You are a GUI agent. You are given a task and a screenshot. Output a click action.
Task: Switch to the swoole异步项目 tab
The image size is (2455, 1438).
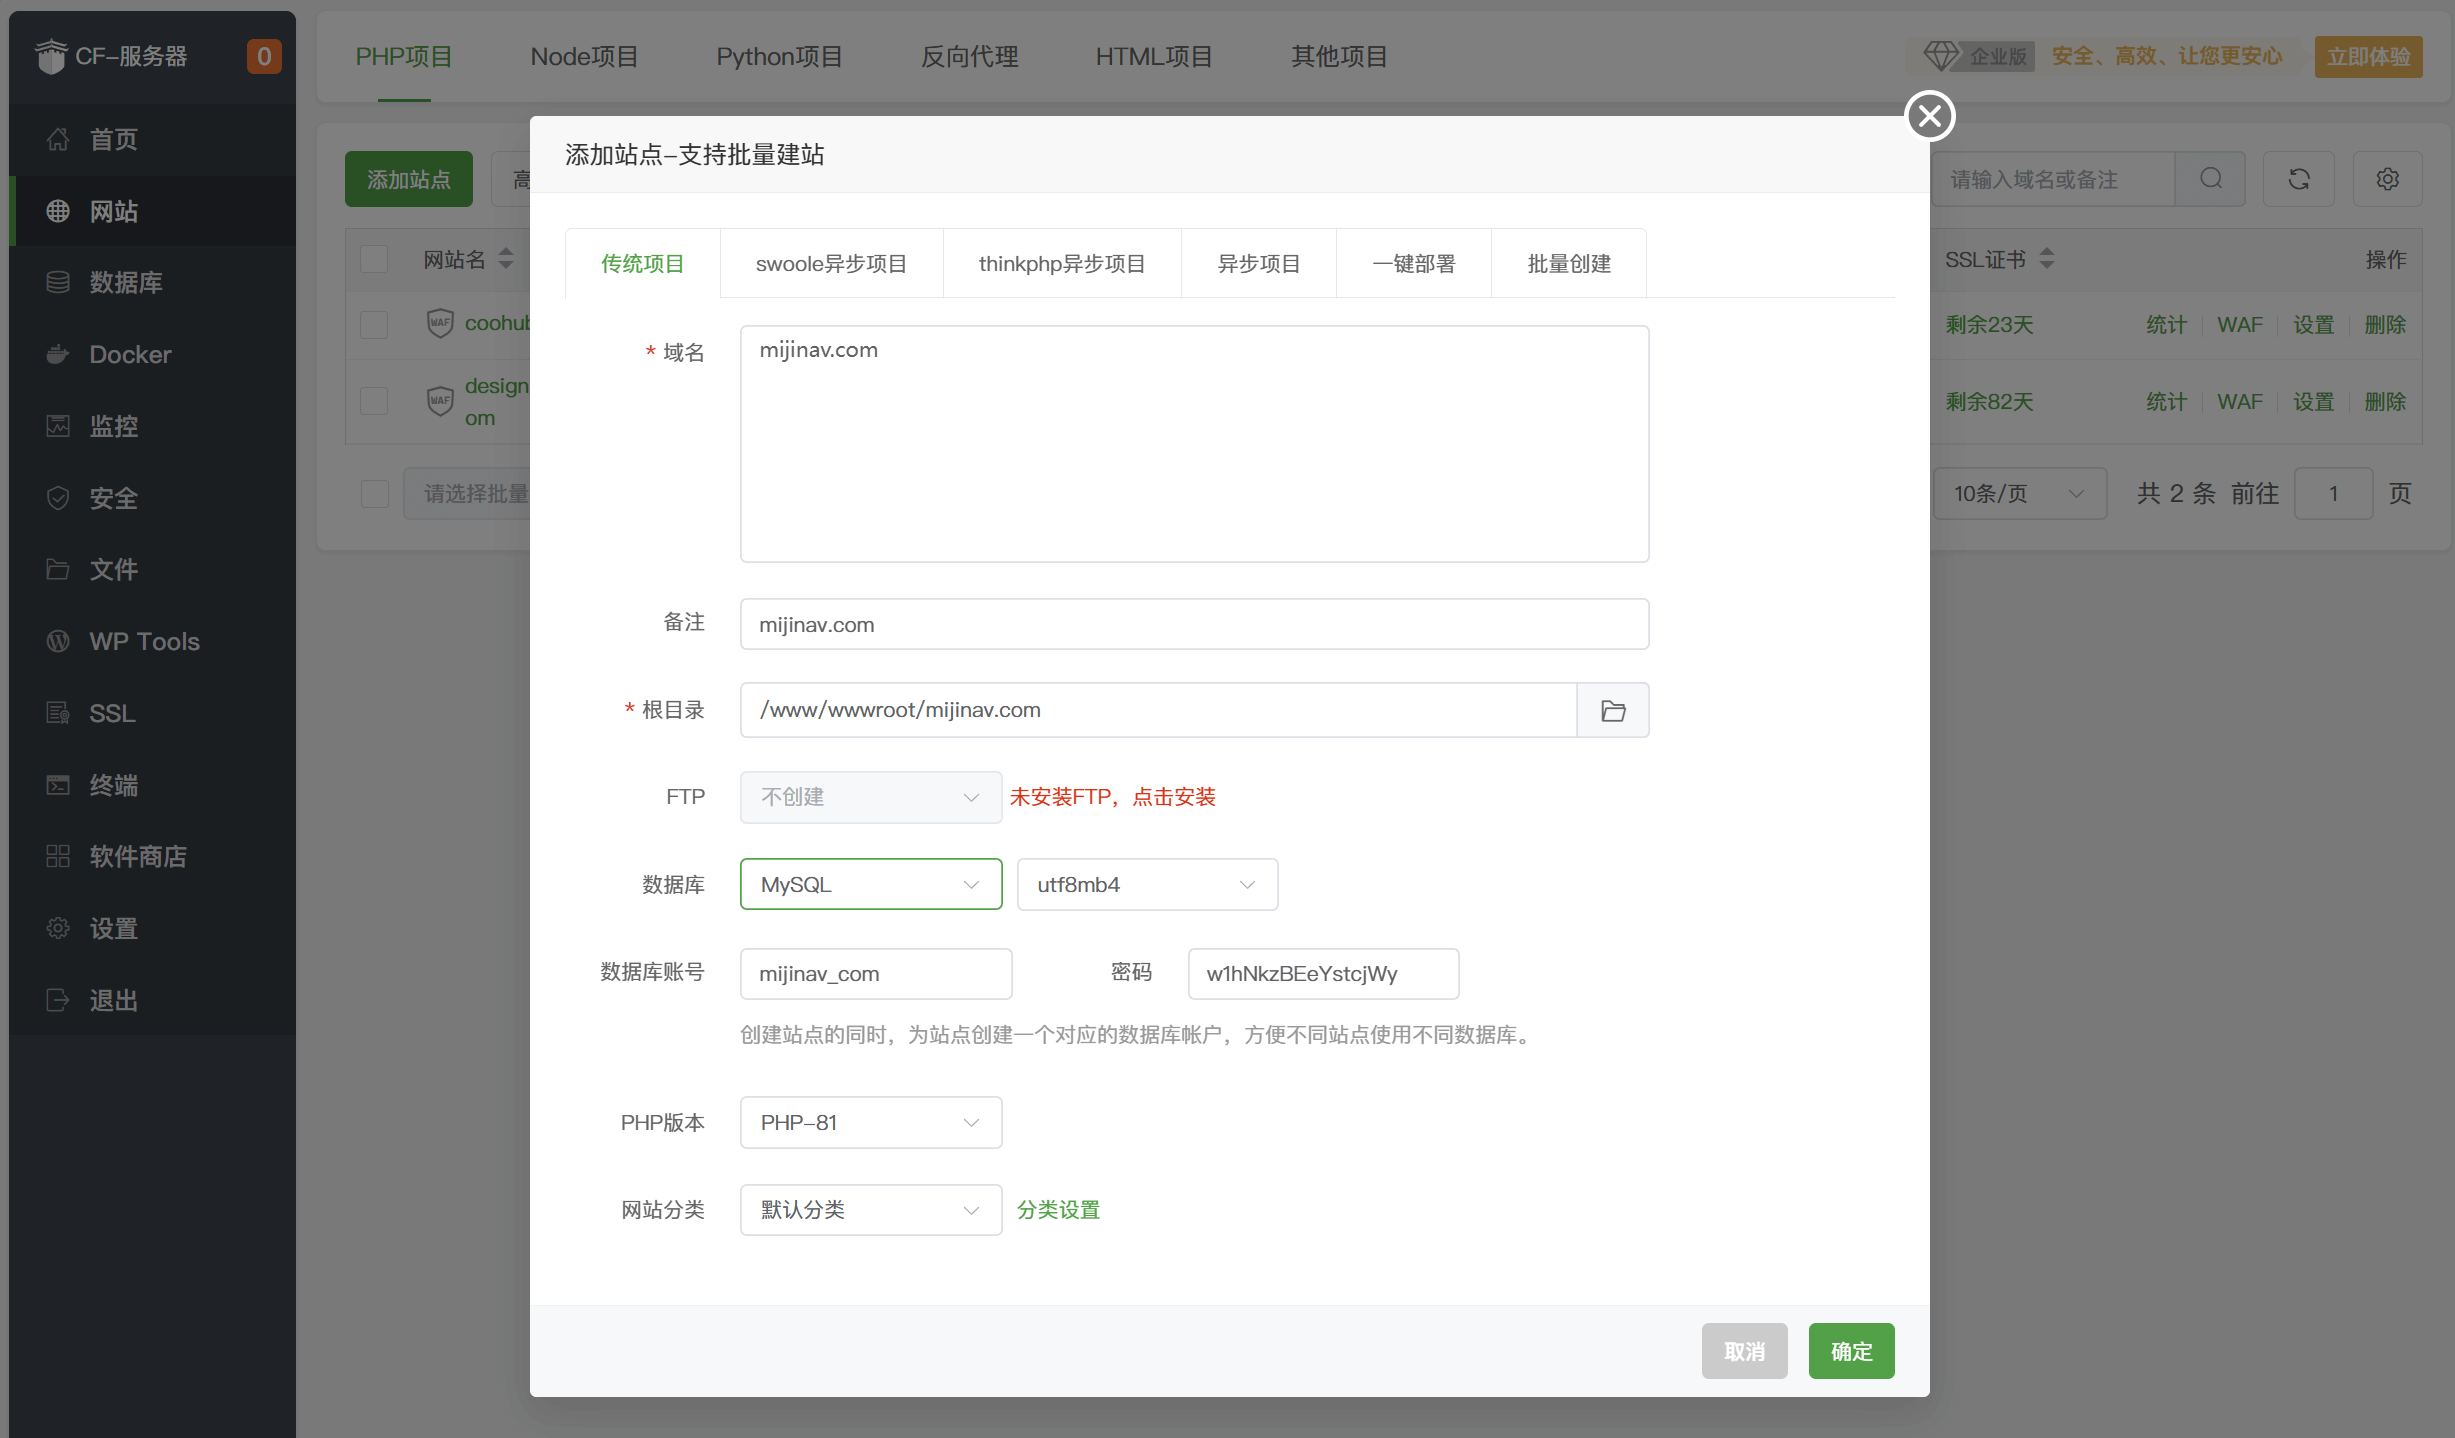(831, 264)
